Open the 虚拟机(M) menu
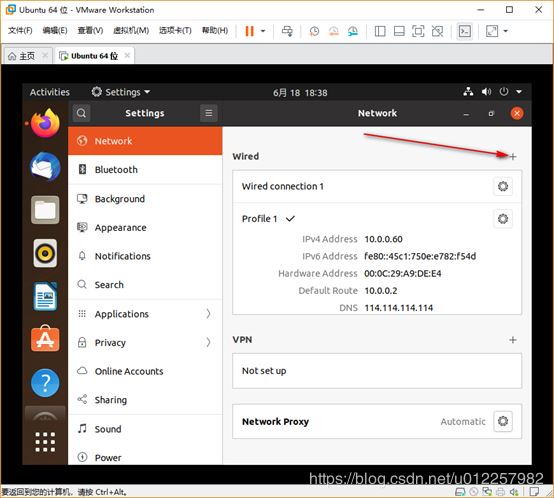554x498 pixels. [131, 30]
